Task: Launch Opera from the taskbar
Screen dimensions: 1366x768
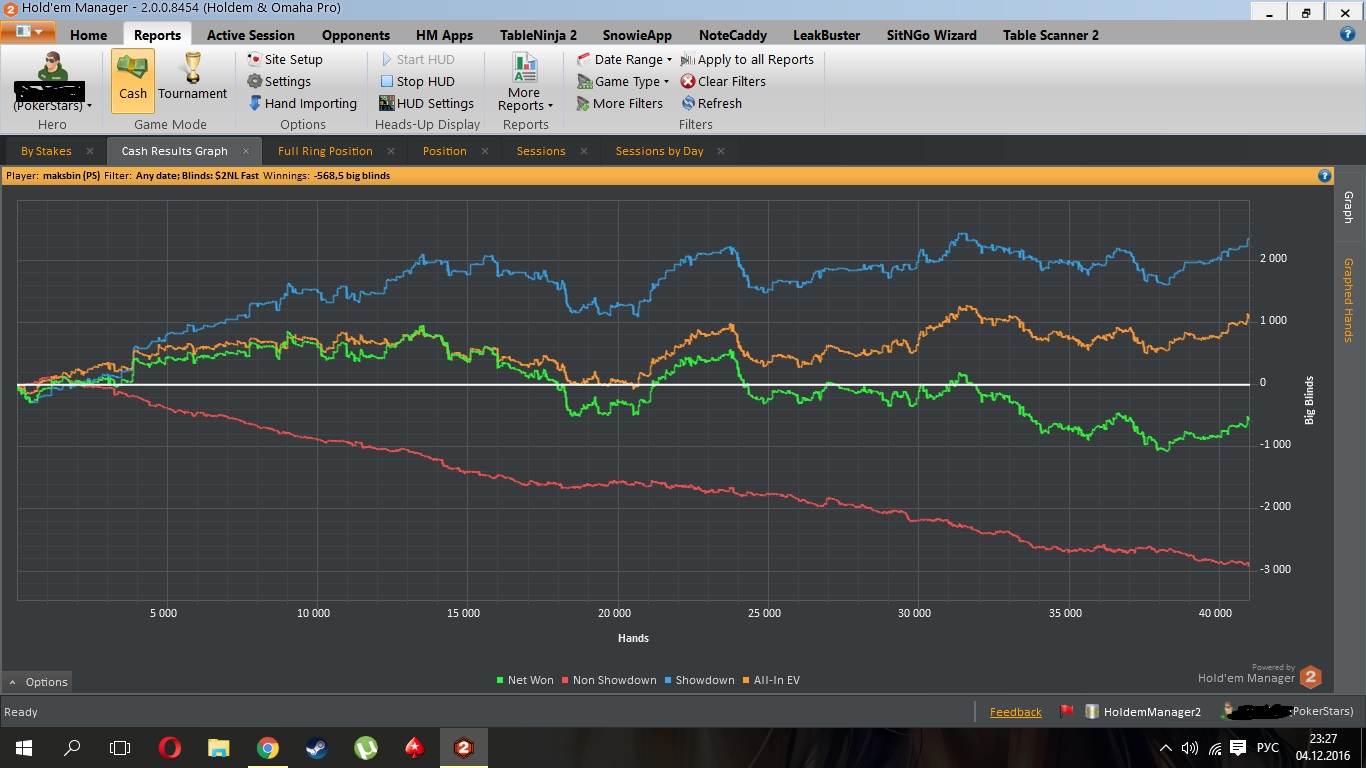Action: pos(170,747)
